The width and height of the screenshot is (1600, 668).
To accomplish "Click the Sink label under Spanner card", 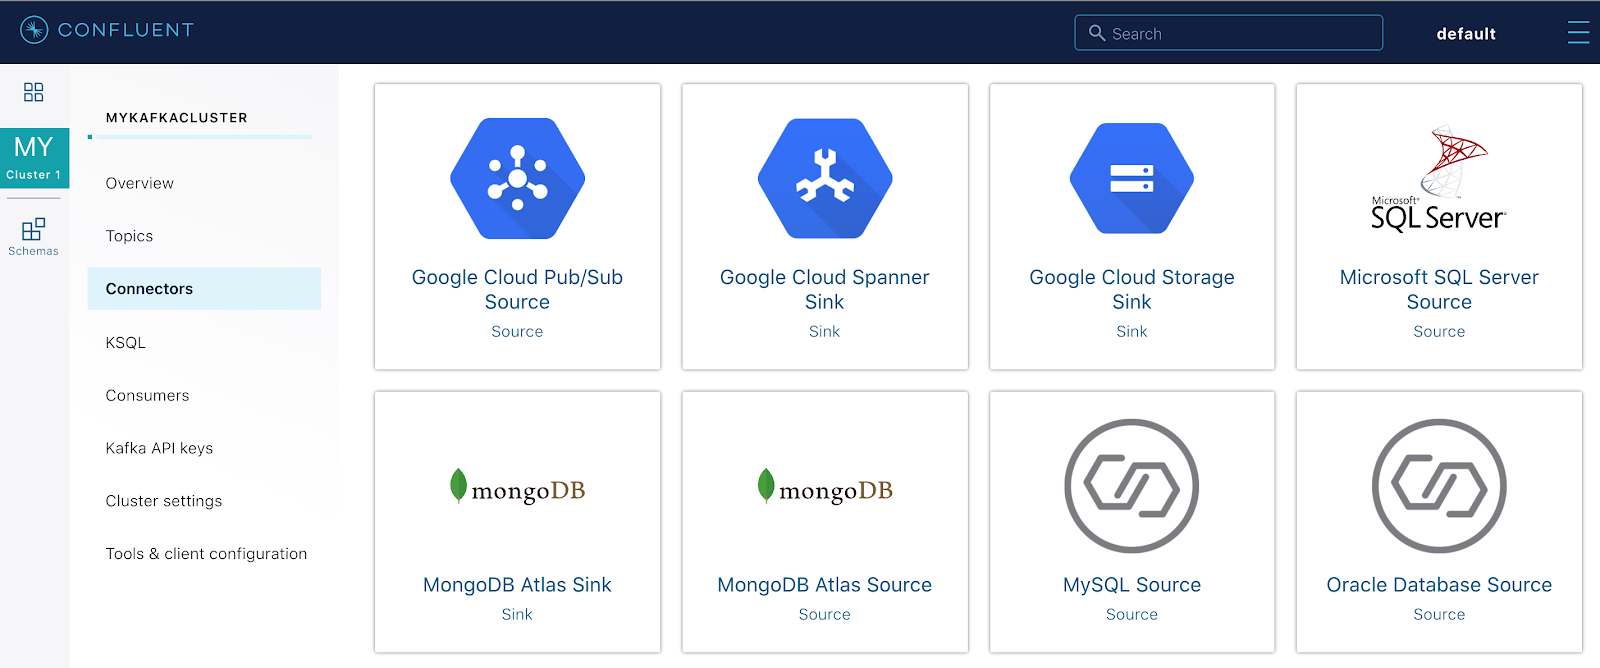I will (x=825, y=331).
